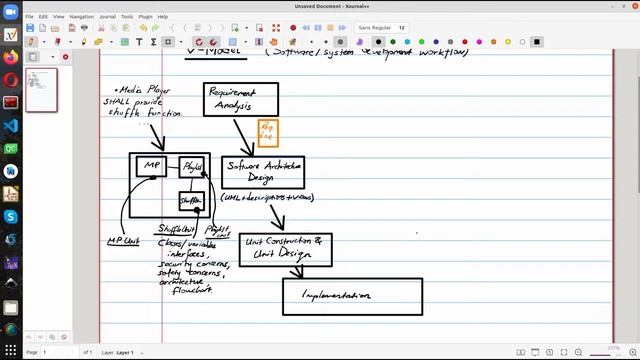Open the insert page dropdown arrow
The width and height of the screenshot is (640, 360).
pyautogui.click(x=247, y=28)
